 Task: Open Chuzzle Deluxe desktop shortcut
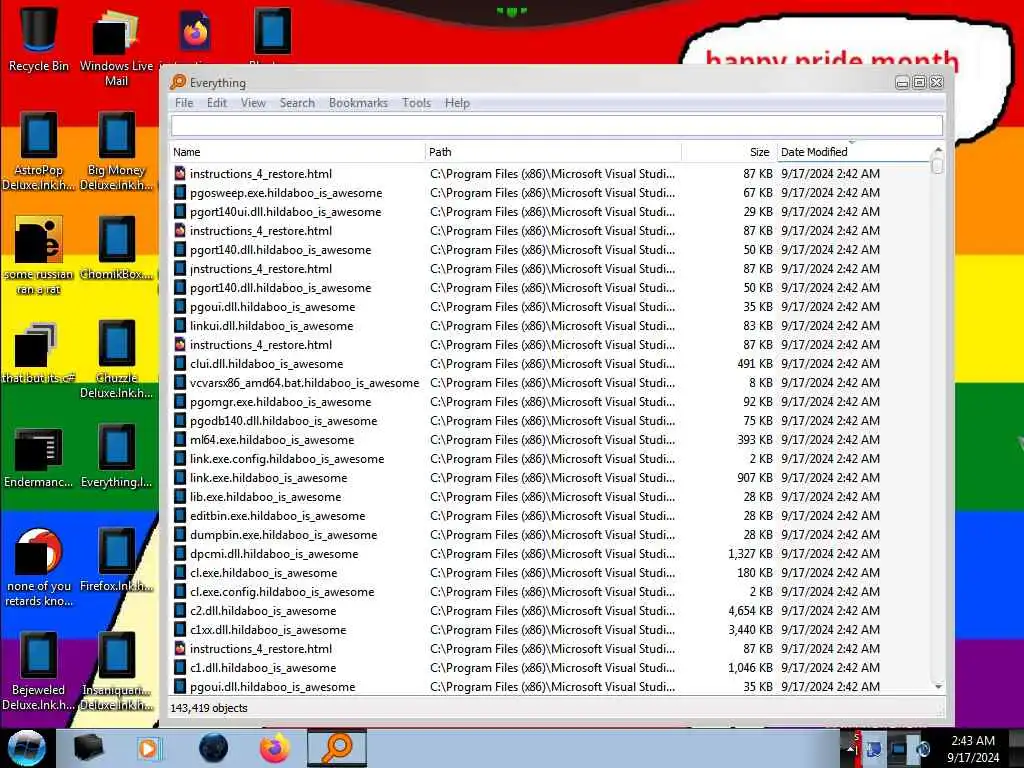tap(116, 359)
